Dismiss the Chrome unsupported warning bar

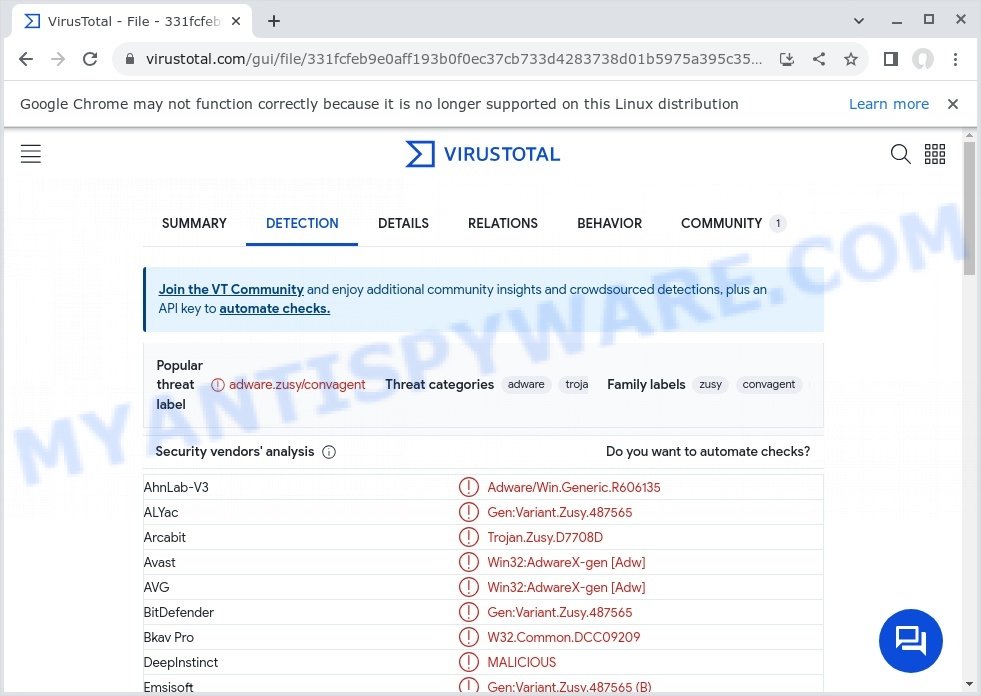(x=953, y=104)
